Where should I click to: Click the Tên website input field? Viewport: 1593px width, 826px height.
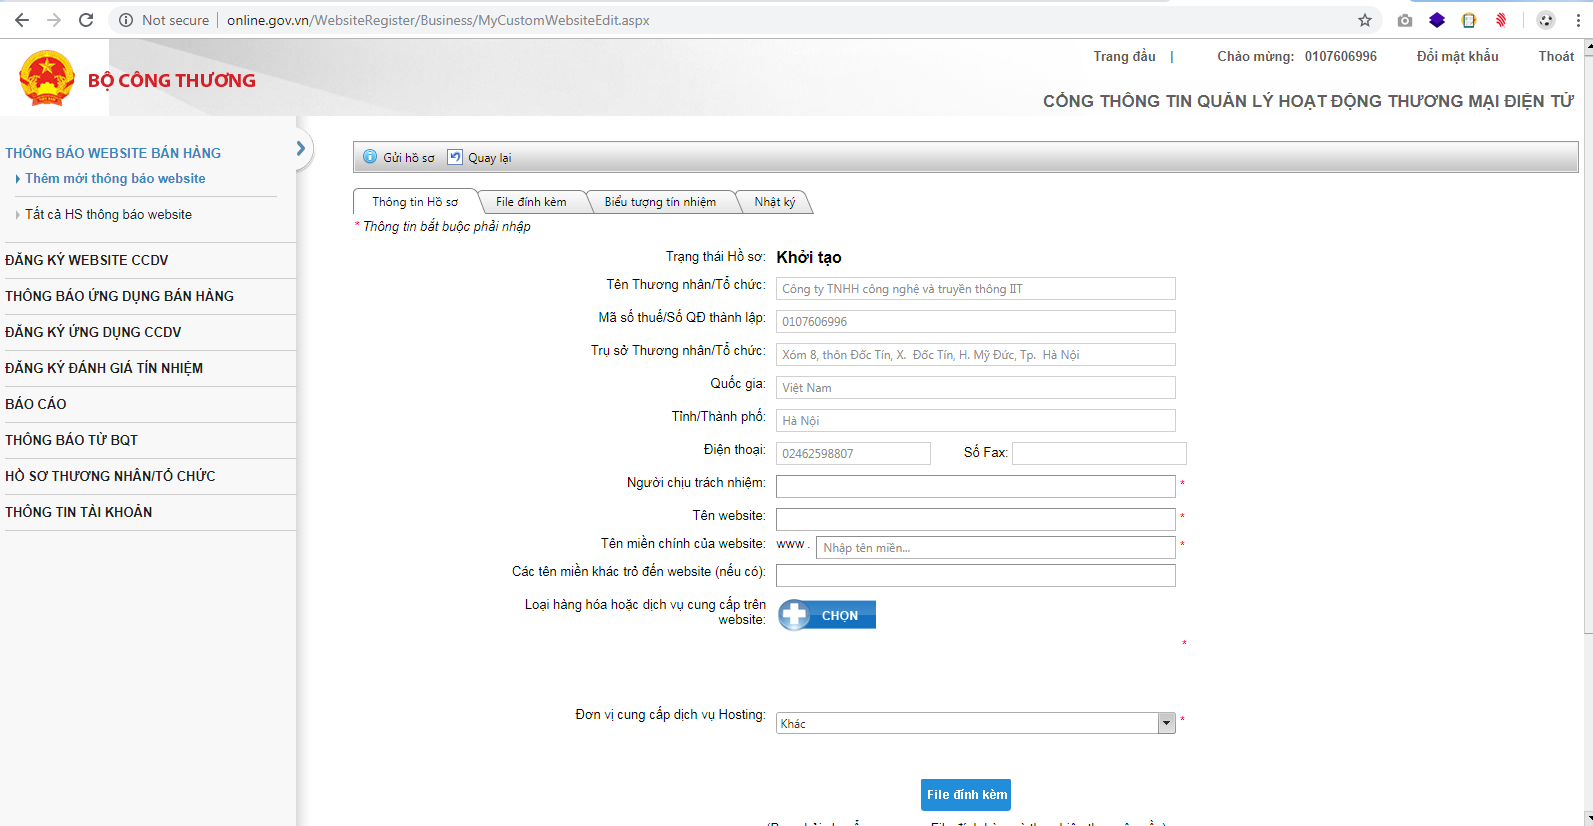click(975, 519)
